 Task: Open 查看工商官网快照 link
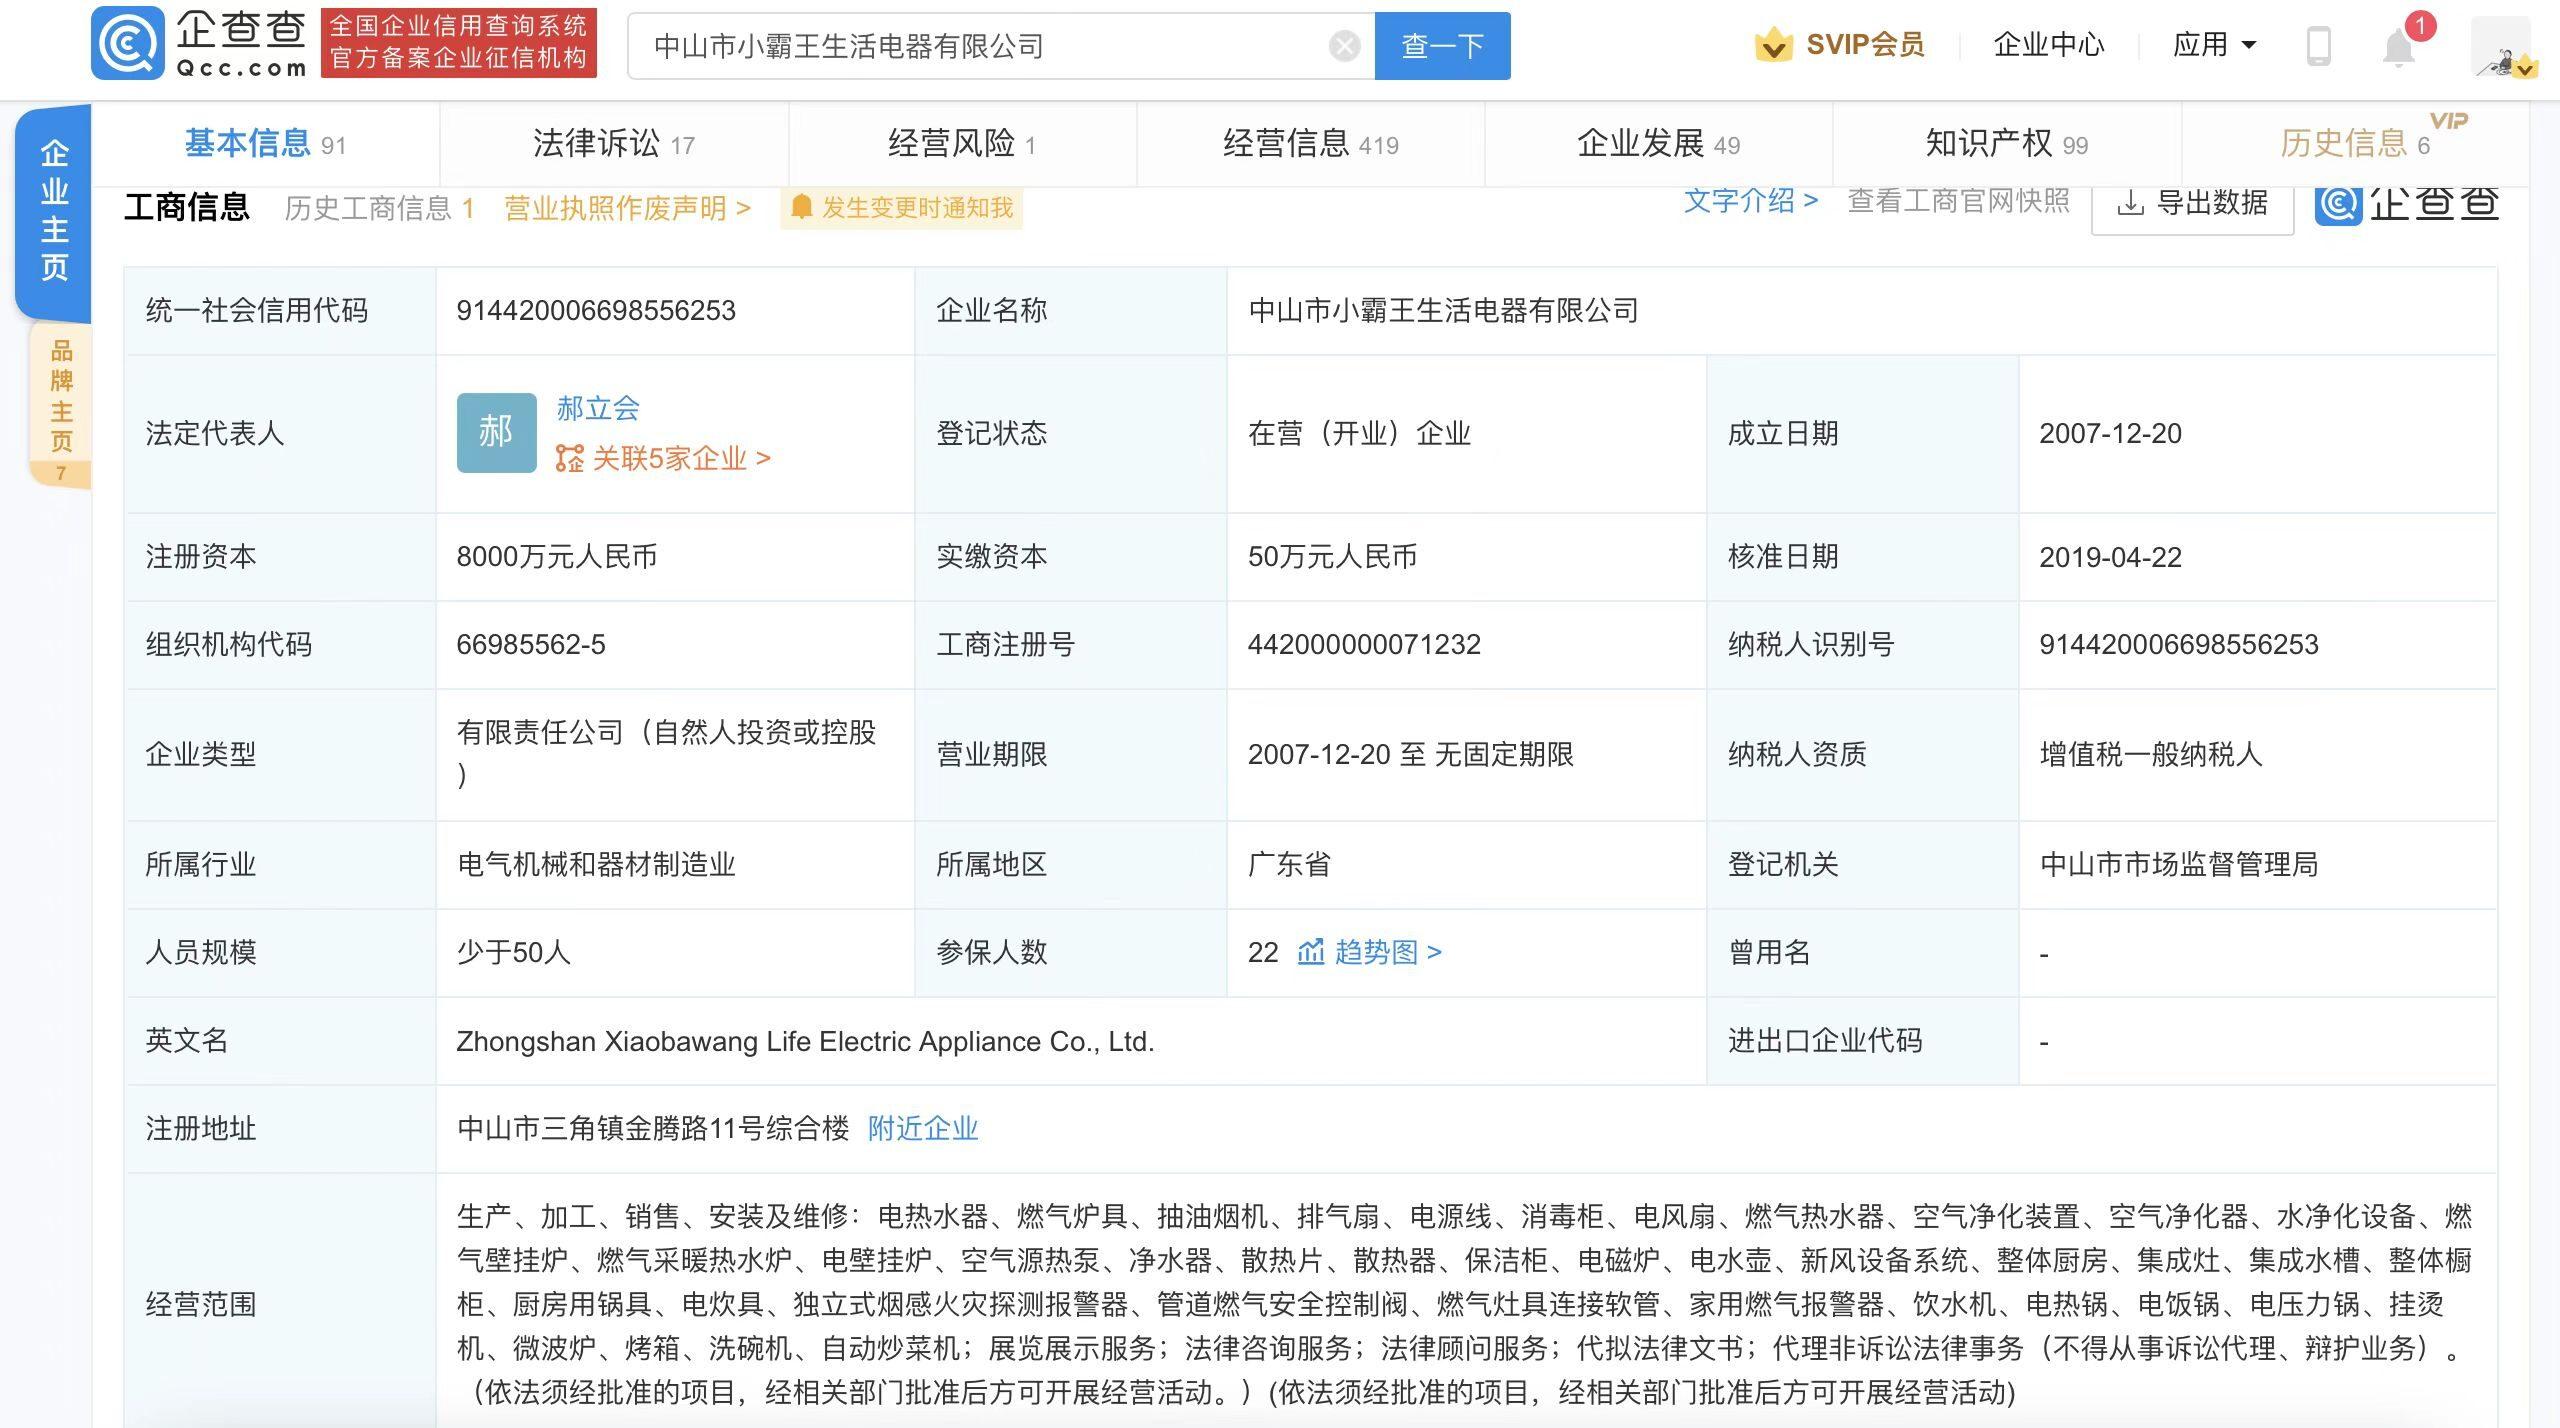[x=1958, y=201]
